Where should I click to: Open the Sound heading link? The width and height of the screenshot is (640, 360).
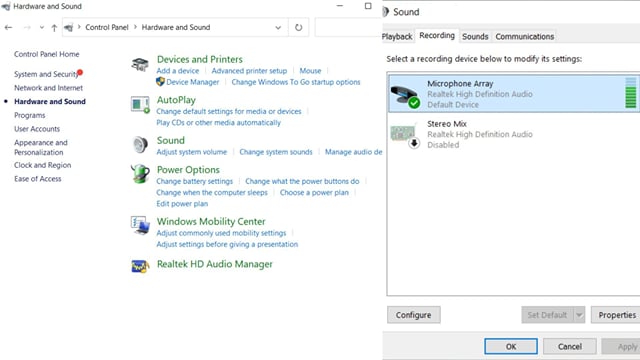171,140
